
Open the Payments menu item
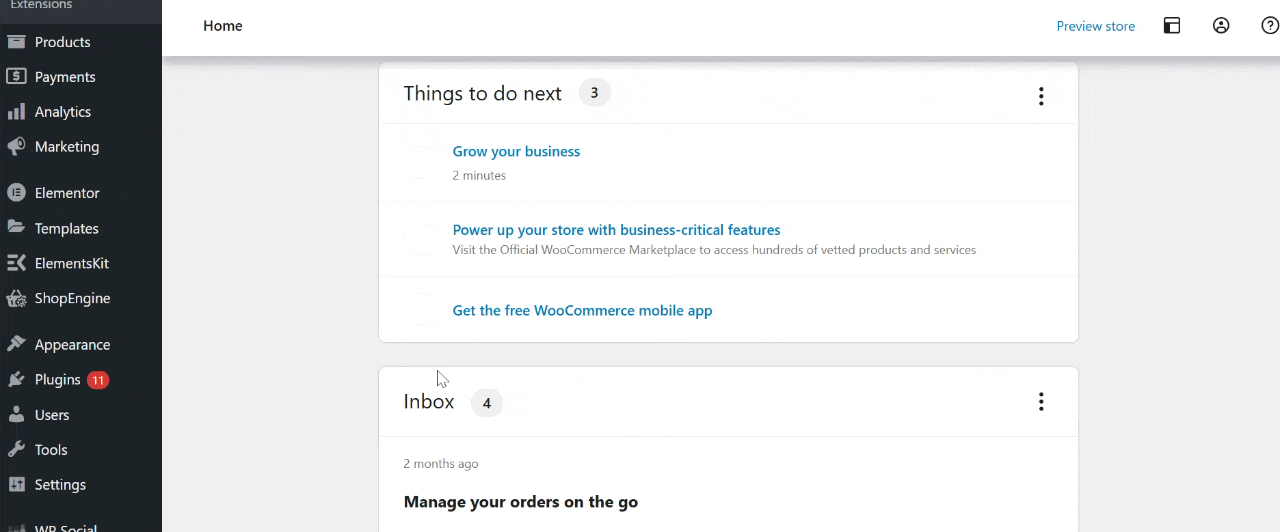coord(65,77)
